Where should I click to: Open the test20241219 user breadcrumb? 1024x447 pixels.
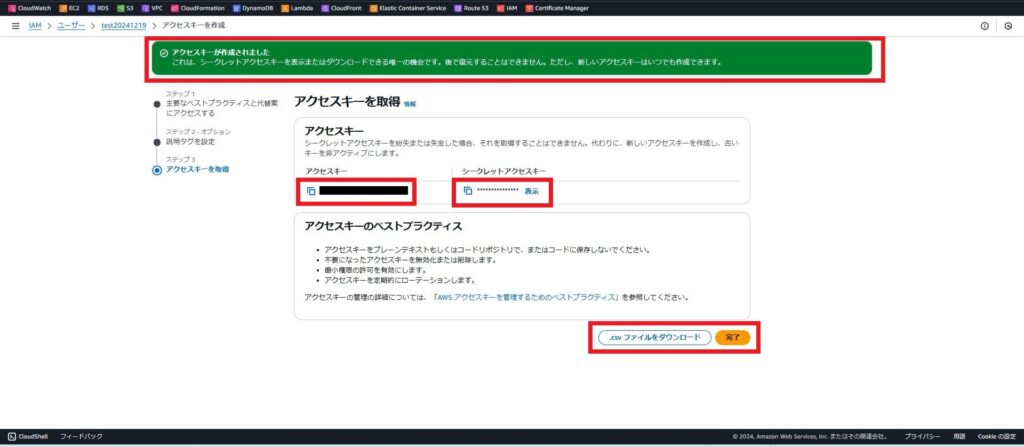(124, 24)
